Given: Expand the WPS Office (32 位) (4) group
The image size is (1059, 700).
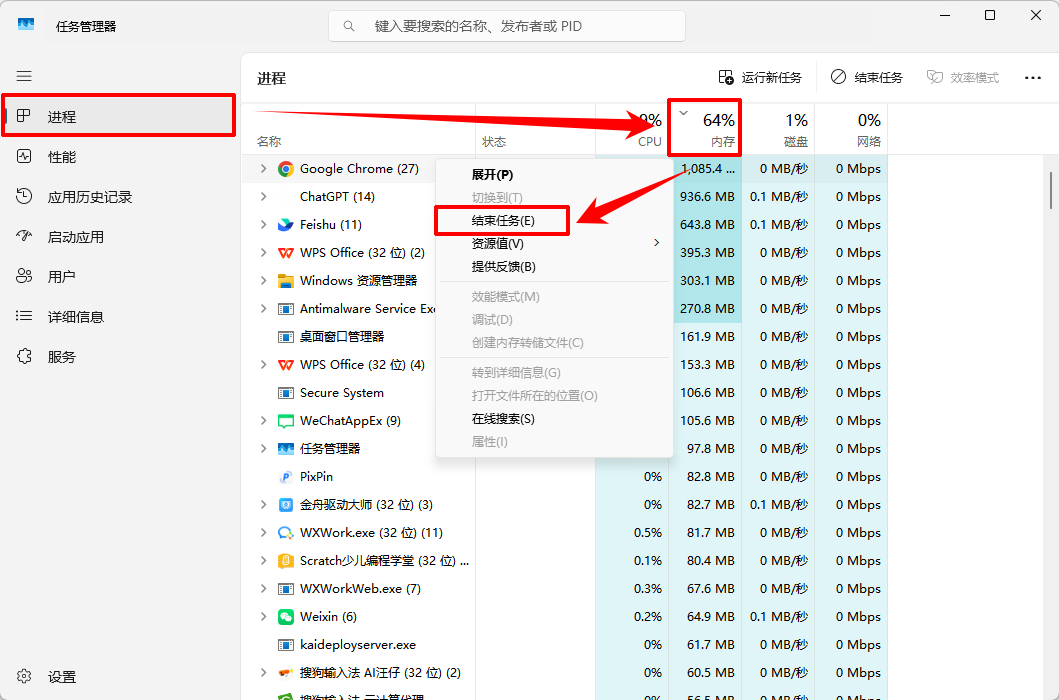Looking at the screenshot, I should coord(263,364).
